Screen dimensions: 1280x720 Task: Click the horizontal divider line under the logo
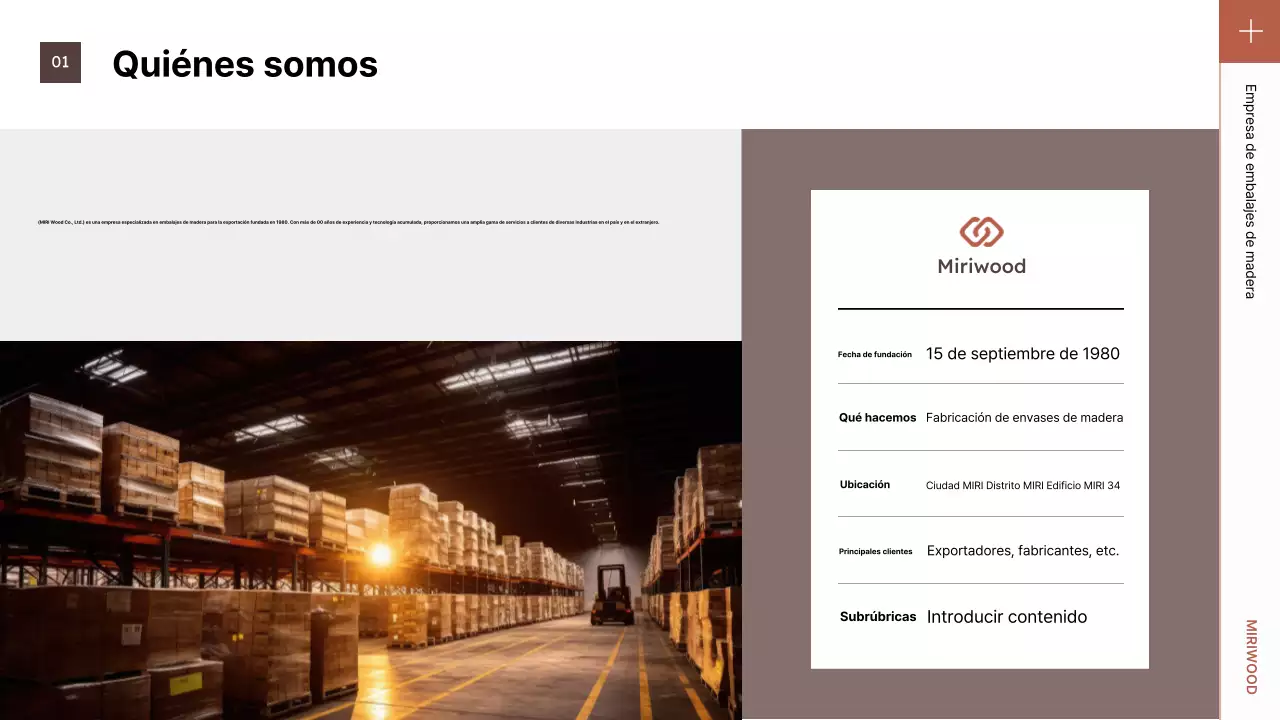[x=981, y=309]
